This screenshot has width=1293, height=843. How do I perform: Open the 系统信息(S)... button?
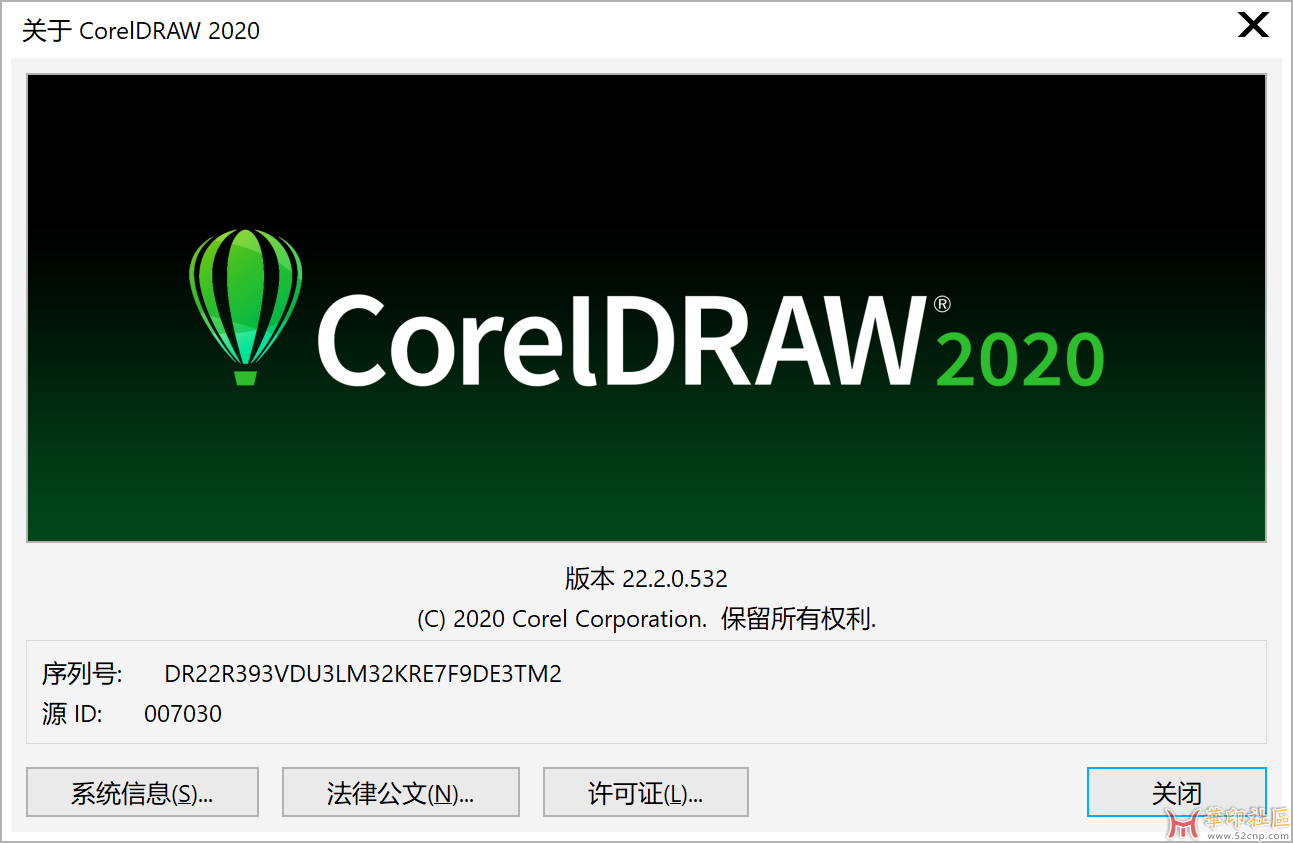click(x=142, y=793)
